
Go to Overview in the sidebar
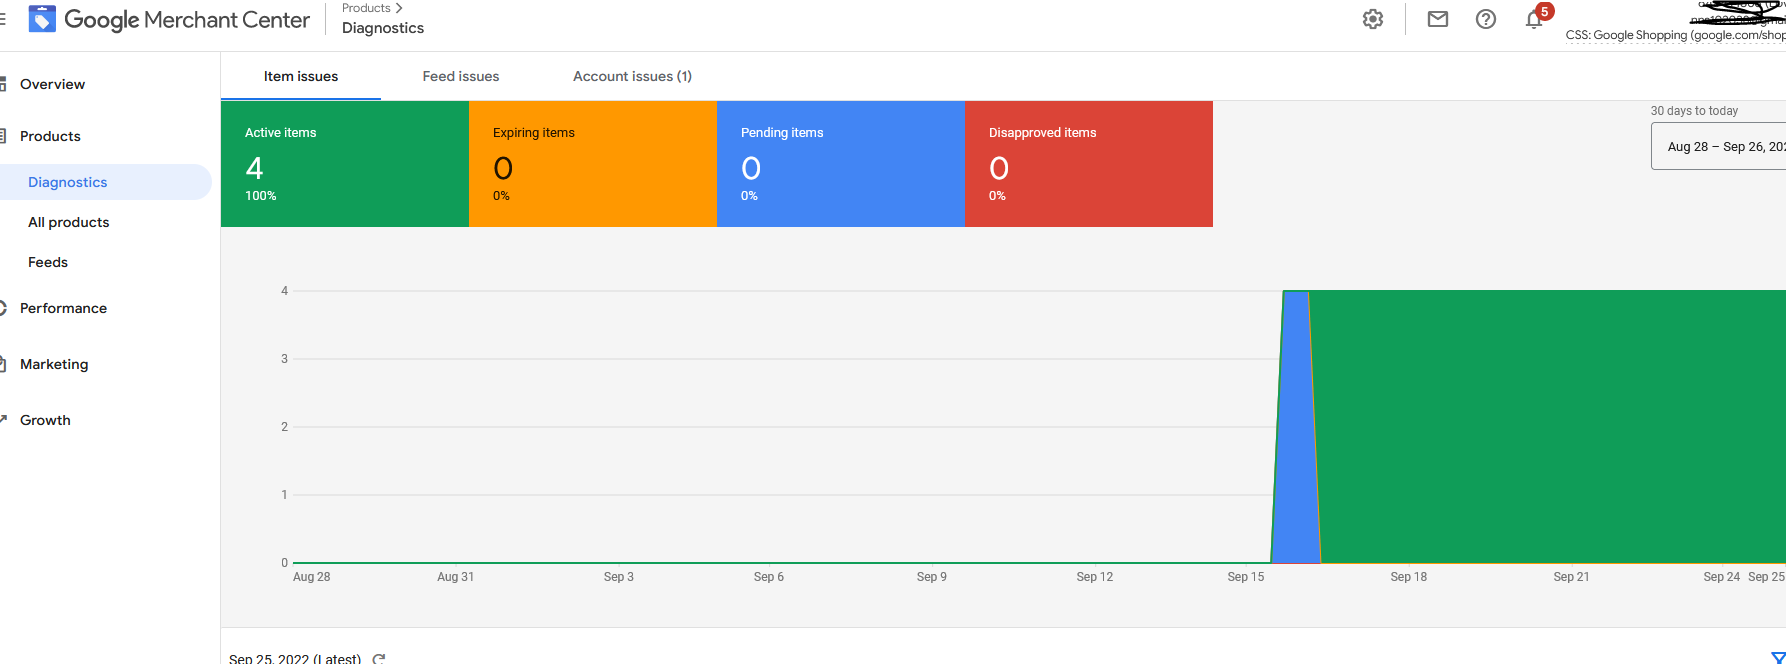pos(52,84)
